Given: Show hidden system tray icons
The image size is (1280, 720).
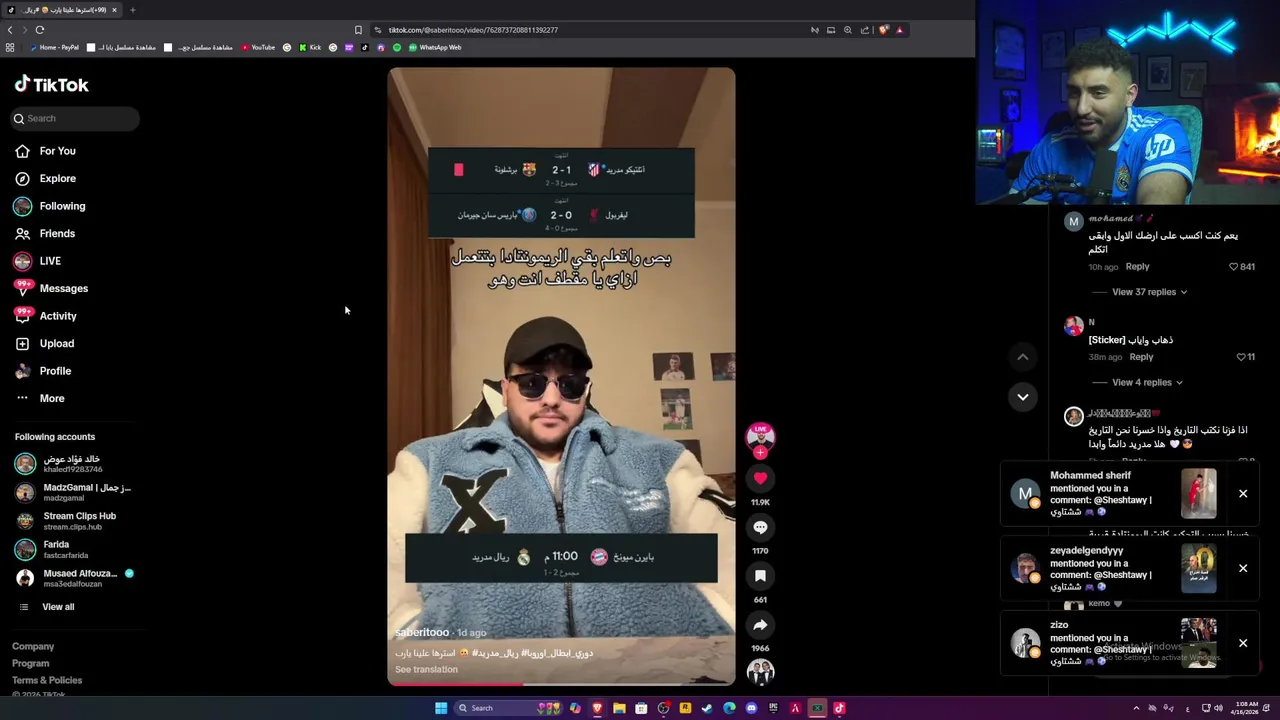Looking at the screenshot, I should pyautogui.click(x=1136, y=708).
